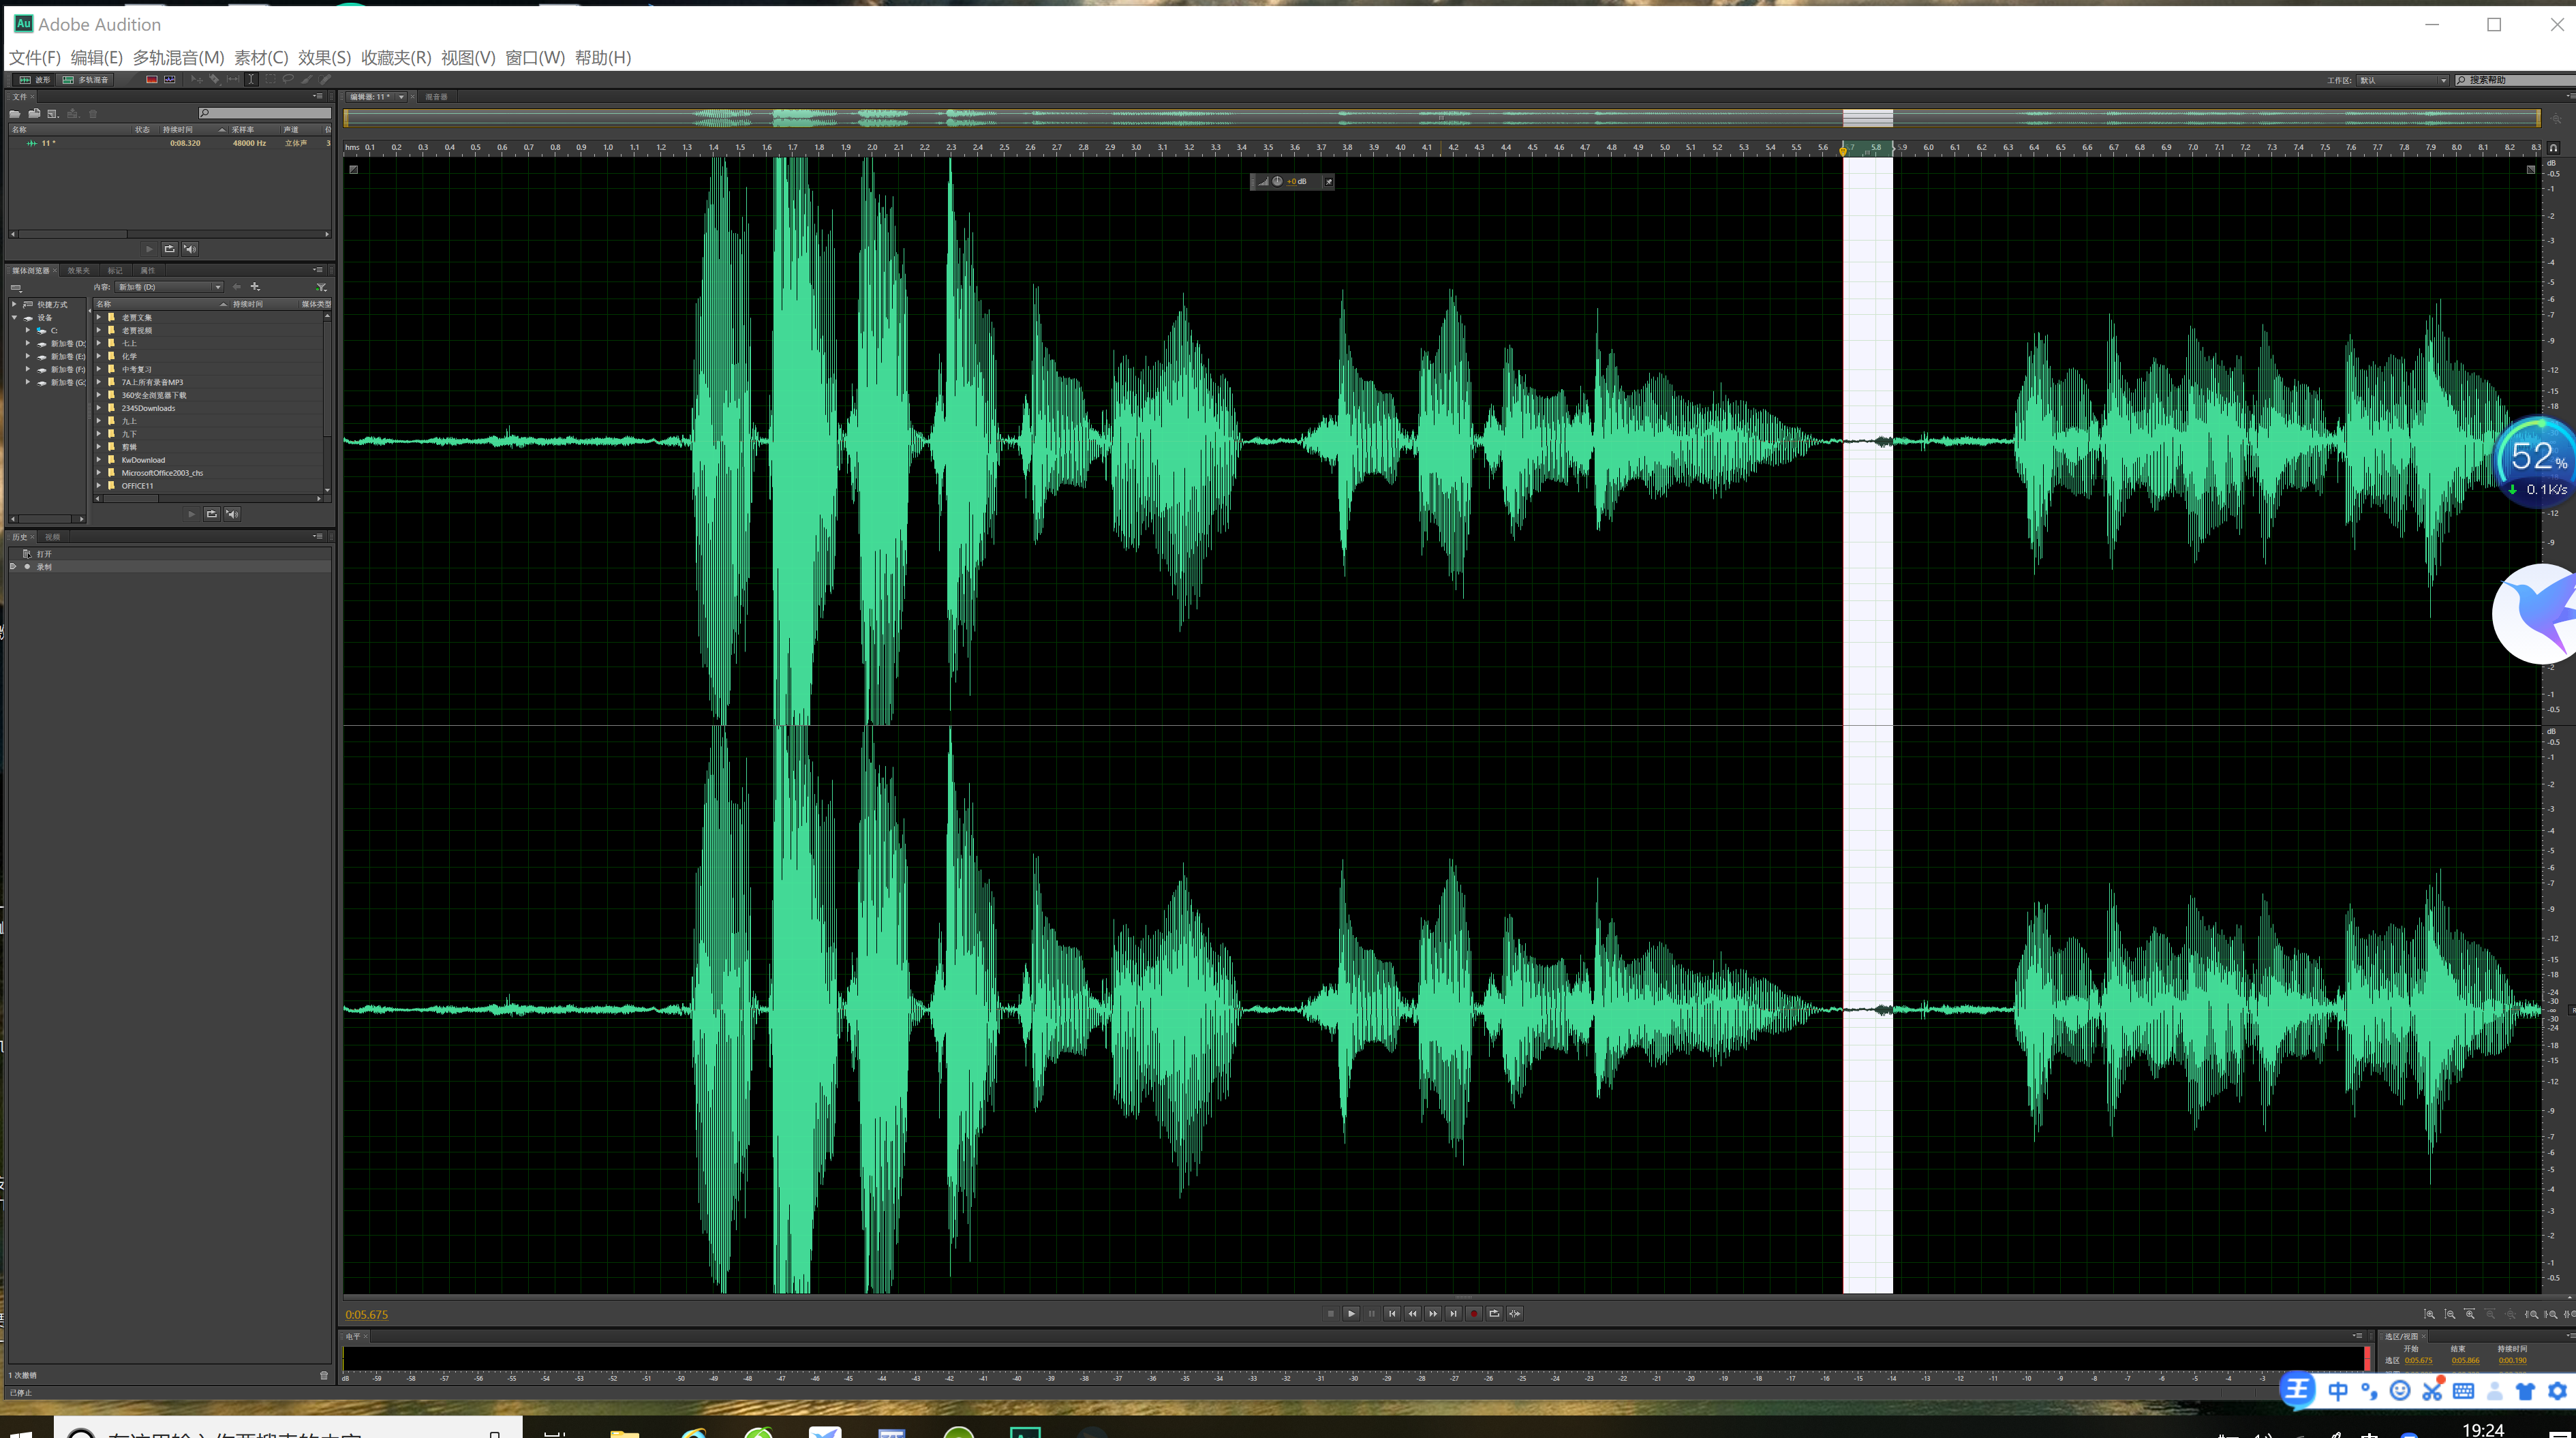Switch to Waveform (波形) editor view
The image size is (2576, 1438).
click(34, 80)
